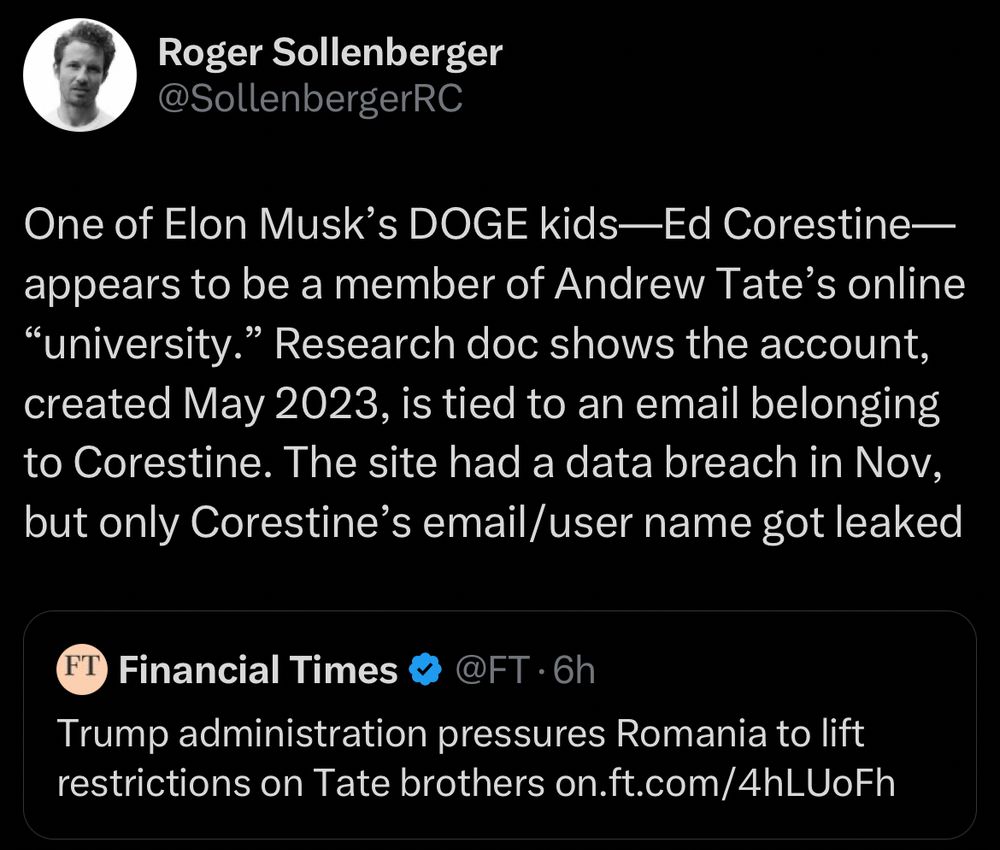Select the @FT handle
The image size is (1000, 850).
coord(490,670)
